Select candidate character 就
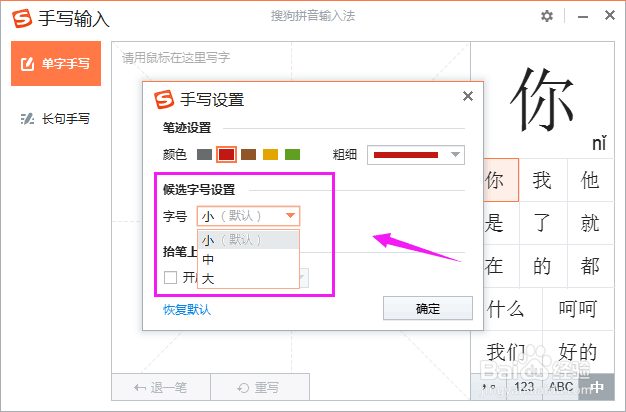The height and width of the screenshot is (412, 626). (590, 223)
